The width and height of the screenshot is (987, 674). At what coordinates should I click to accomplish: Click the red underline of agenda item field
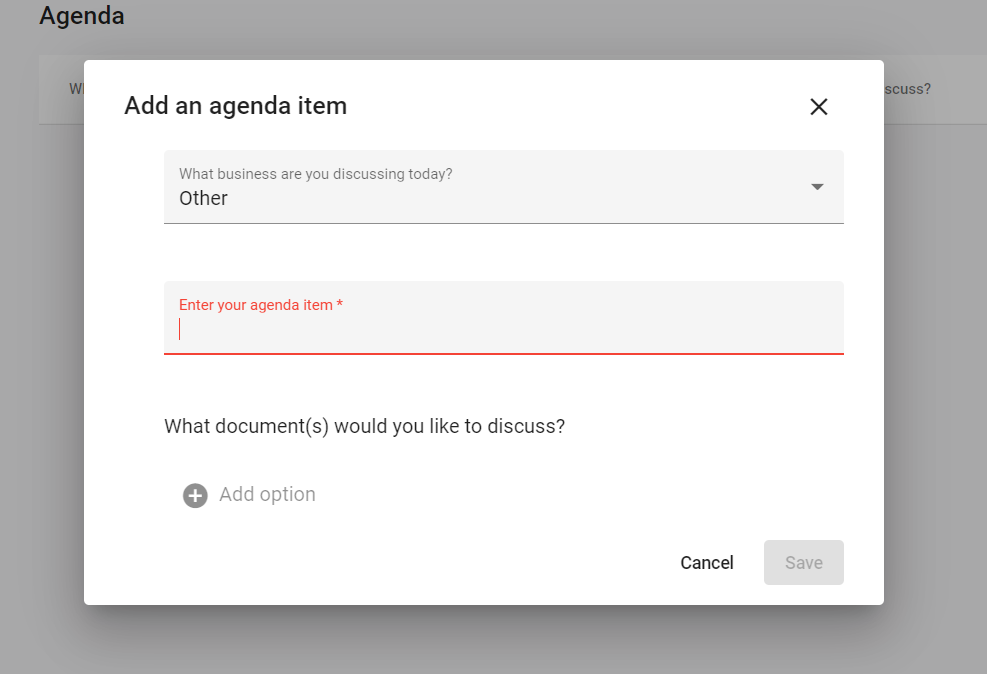click(503, 353)
